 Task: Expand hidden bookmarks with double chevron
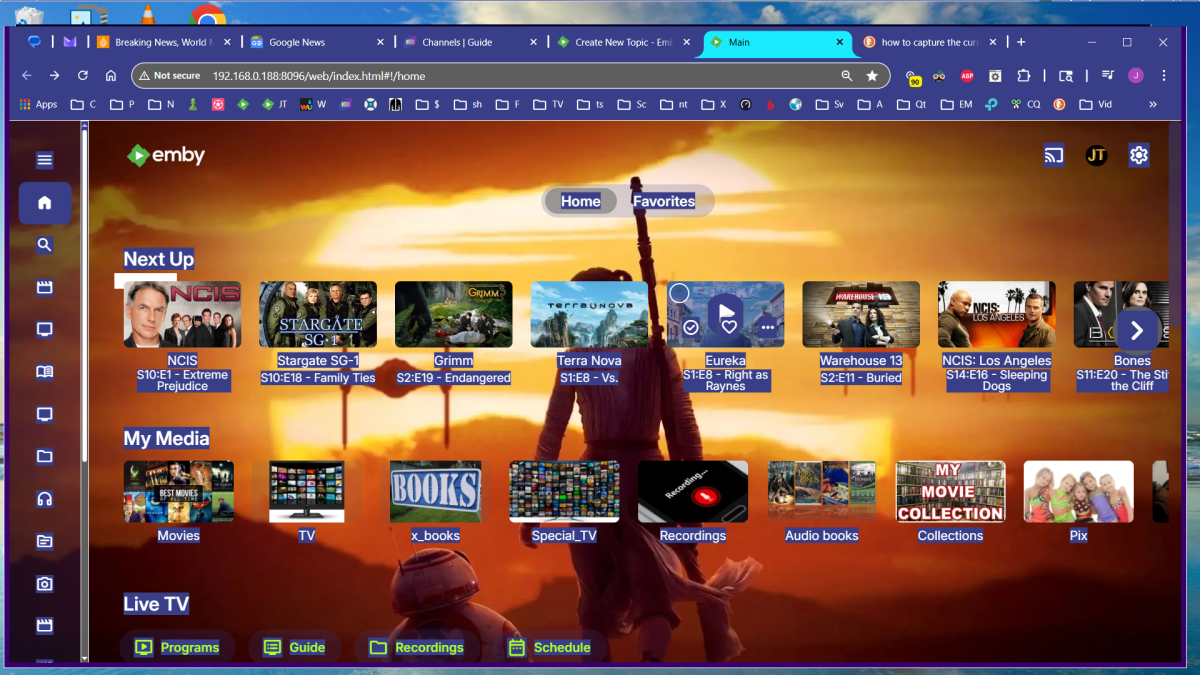1152,104
